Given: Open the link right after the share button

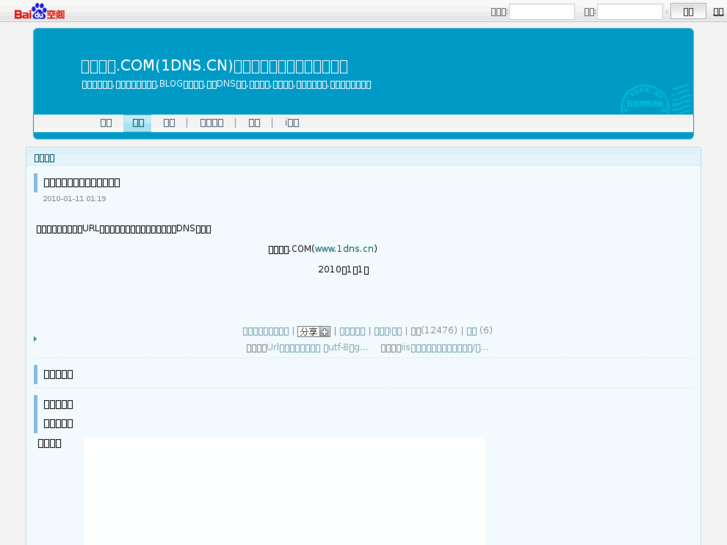Looking at the screenshot, I should tap(352, 331).
